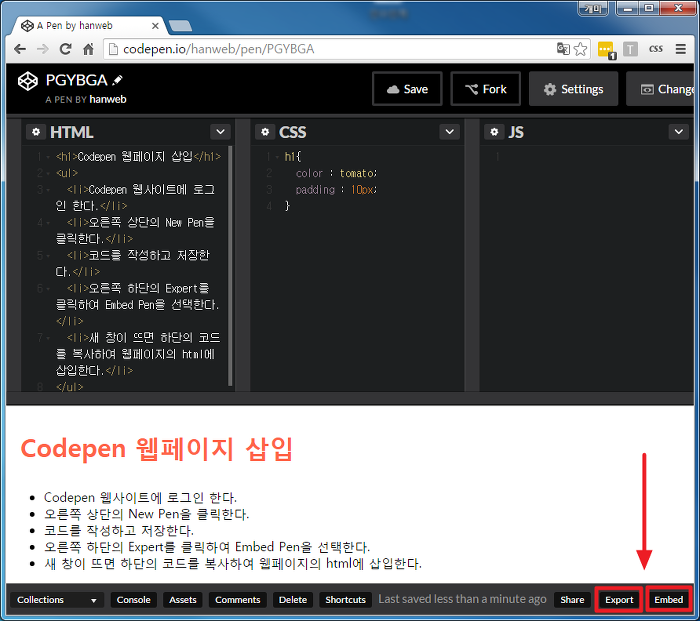The image size is (700, 621).
Task: Open the Console panel
Action: pos(133,600)
